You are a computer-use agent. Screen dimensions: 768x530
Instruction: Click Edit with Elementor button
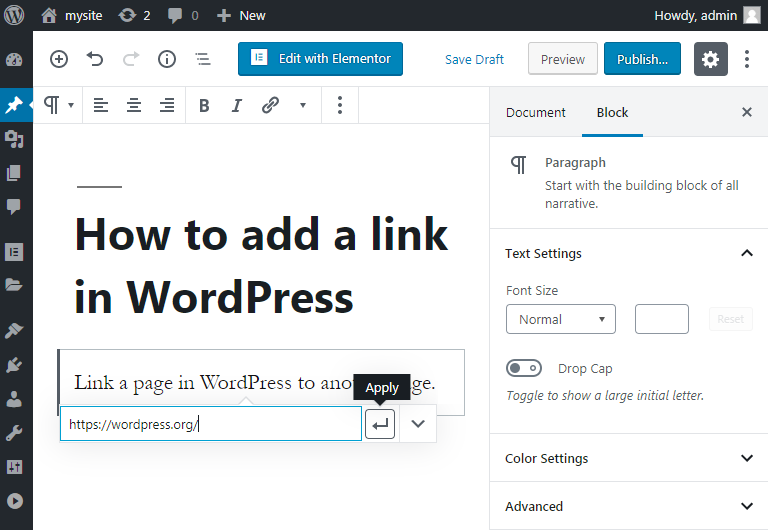[320, 59]
